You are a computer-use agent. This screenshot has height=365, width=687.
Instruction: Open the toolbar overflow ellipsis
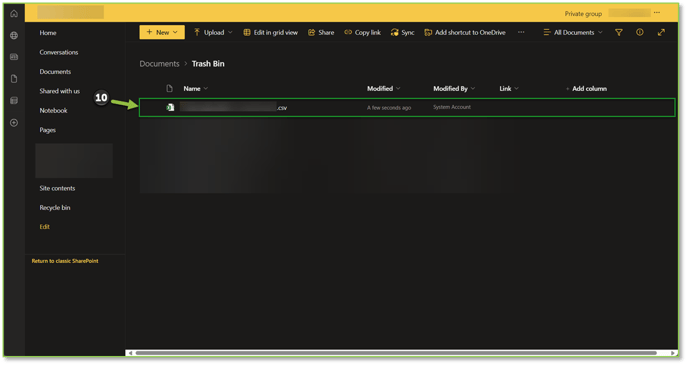(x=521, y=32)
